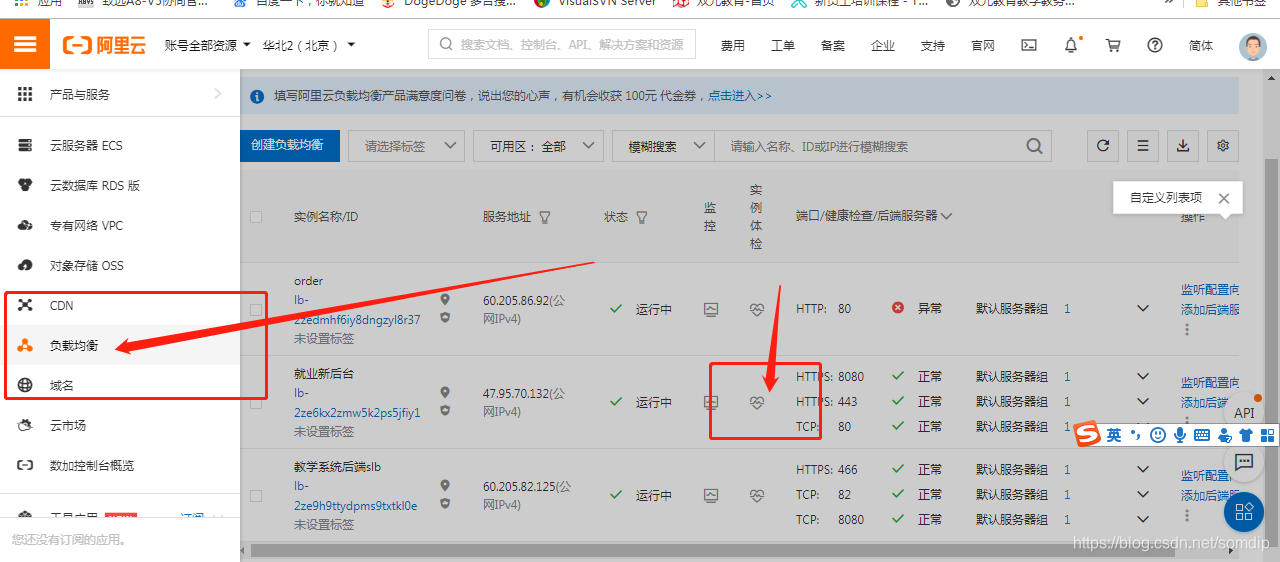Tick the checkbox for order instance
Viewport: 1280px width, 562px height.
pos(256,310)
